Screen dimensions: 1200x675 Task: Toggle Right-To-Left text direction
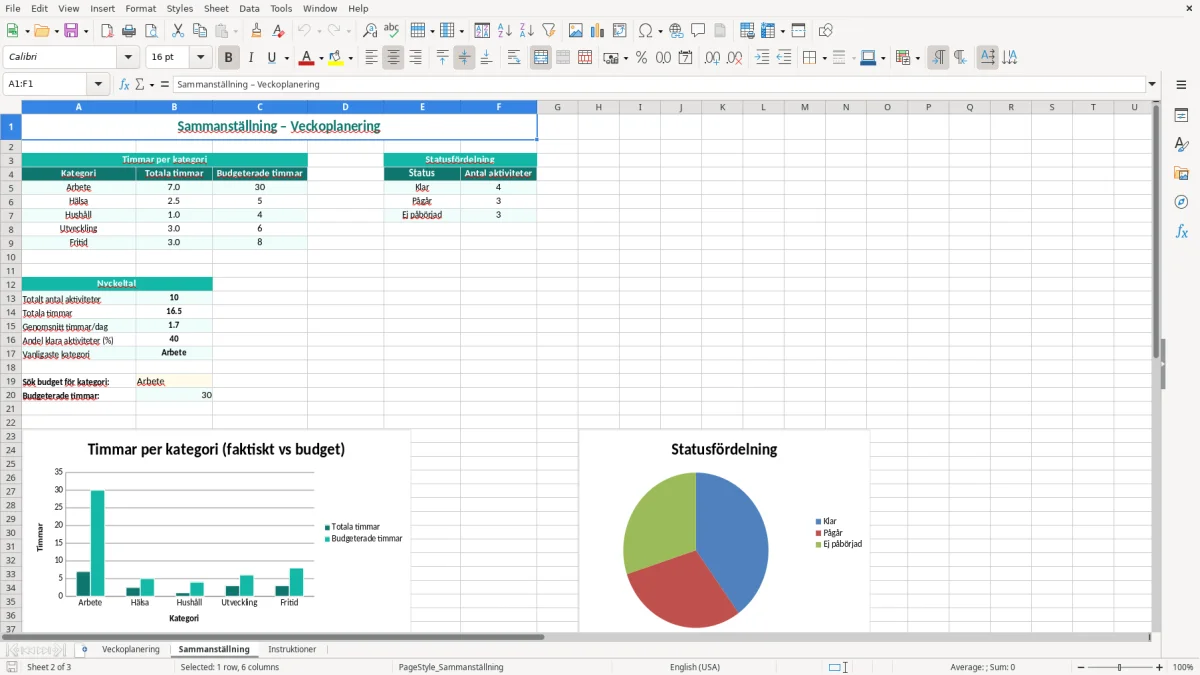click(960, 58)
